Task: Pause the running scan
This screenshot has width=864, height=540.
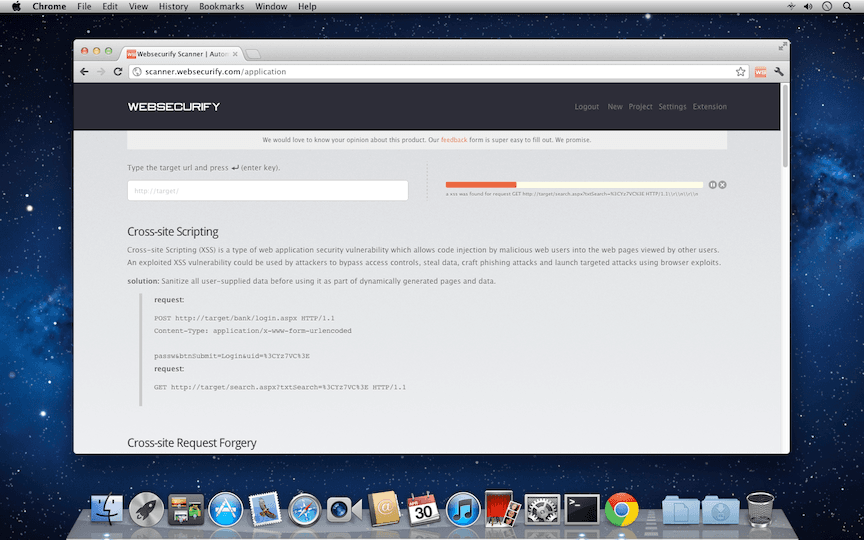Action: [712, 185]
